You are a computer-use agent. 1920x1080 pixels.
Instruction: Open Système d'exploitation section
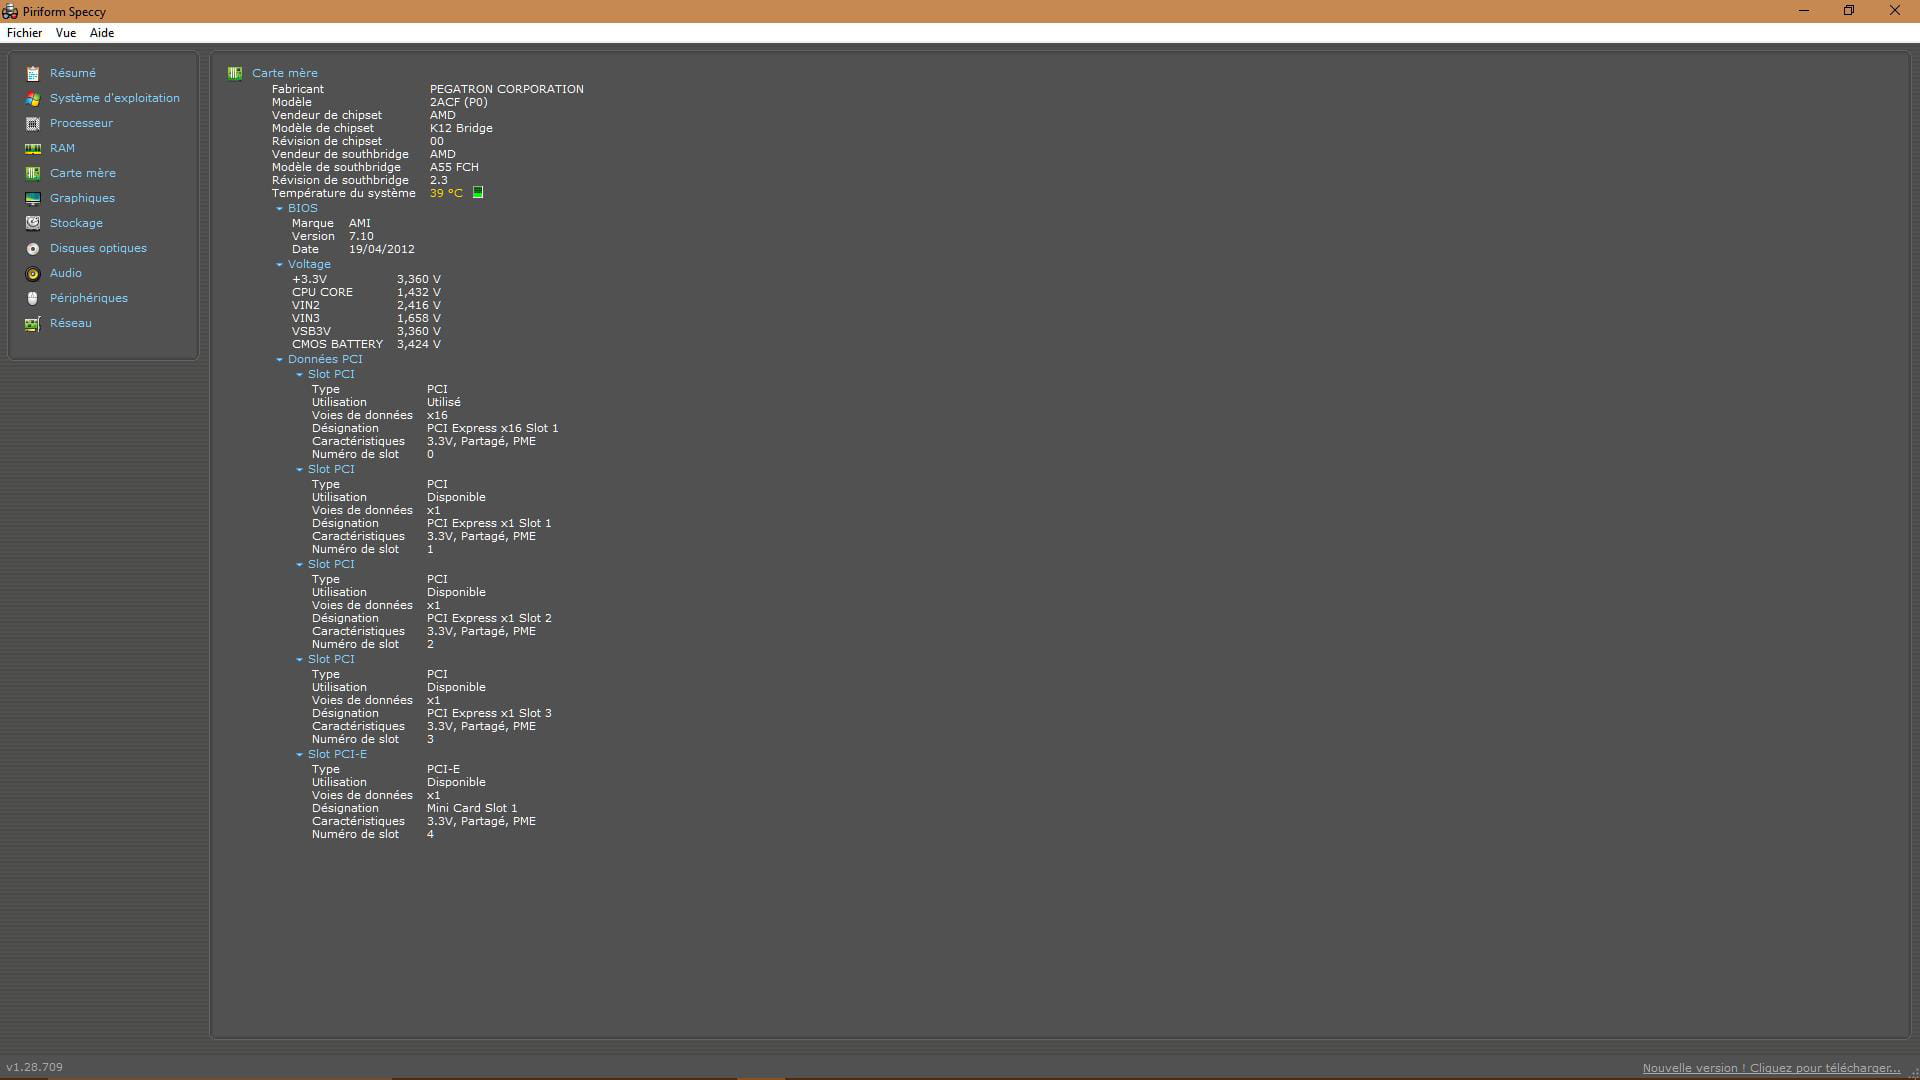click(x=115, y=98)
